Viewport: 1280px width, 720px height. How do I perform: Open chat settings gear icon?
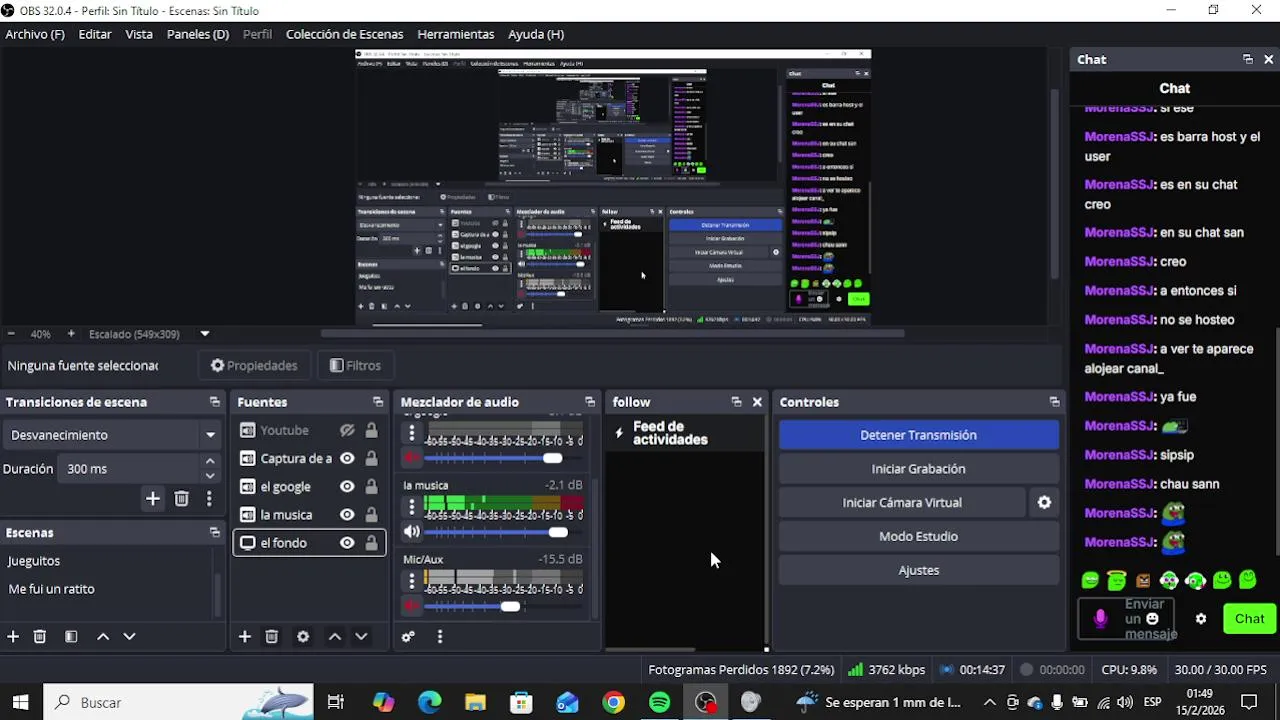pos(1201,619)
